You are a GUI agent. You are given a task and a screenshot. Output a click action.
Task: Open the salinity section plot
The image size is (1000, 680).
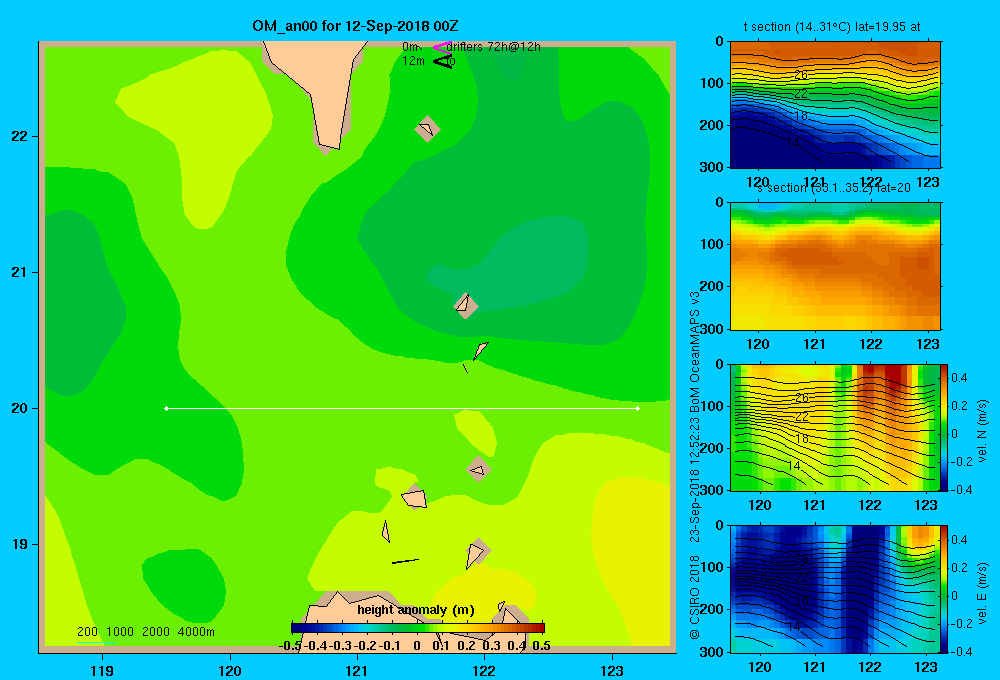coord(835,266)
